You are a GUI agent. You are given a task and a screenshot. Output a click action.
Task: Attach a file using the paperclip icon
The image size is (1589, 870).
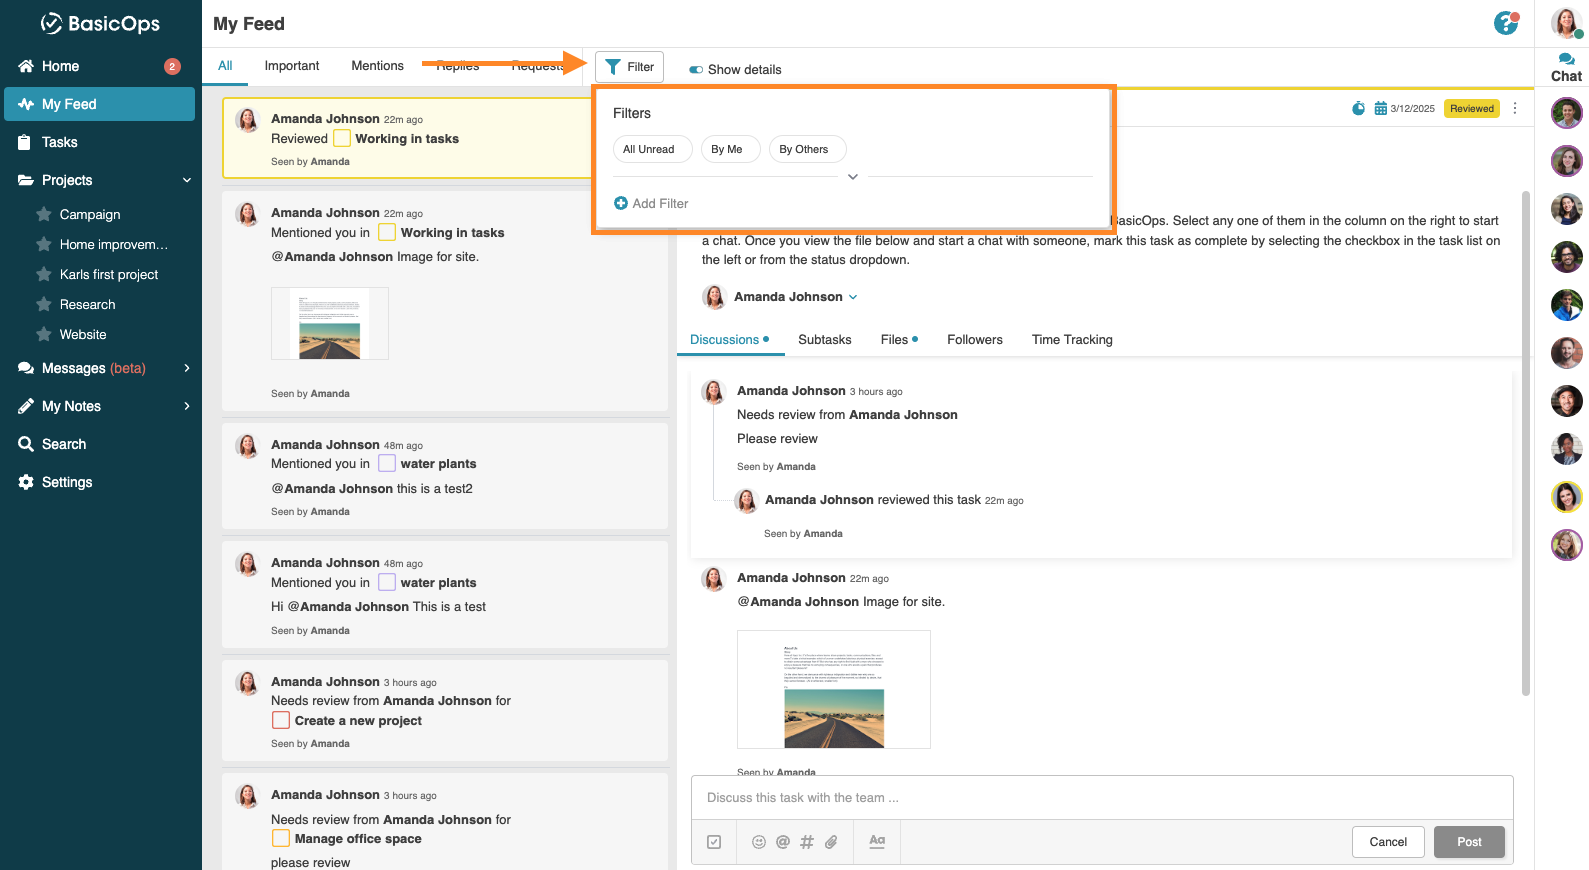[x=831, y=842]
